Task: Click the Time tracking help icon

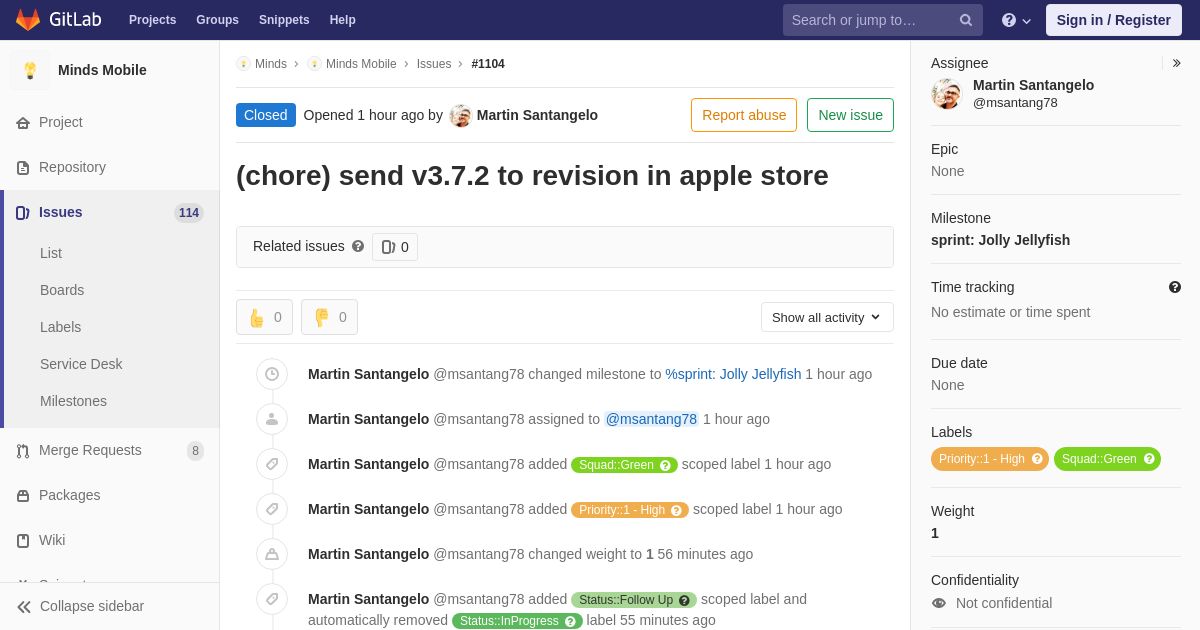Action: pos(1175,287)
